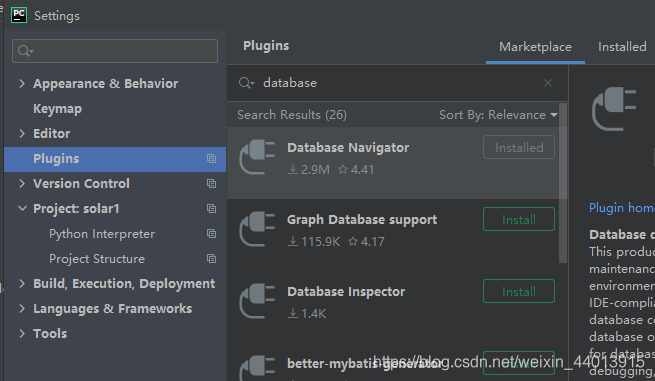Click the star rating icon of Graph Database support

(x=353, y=241)
